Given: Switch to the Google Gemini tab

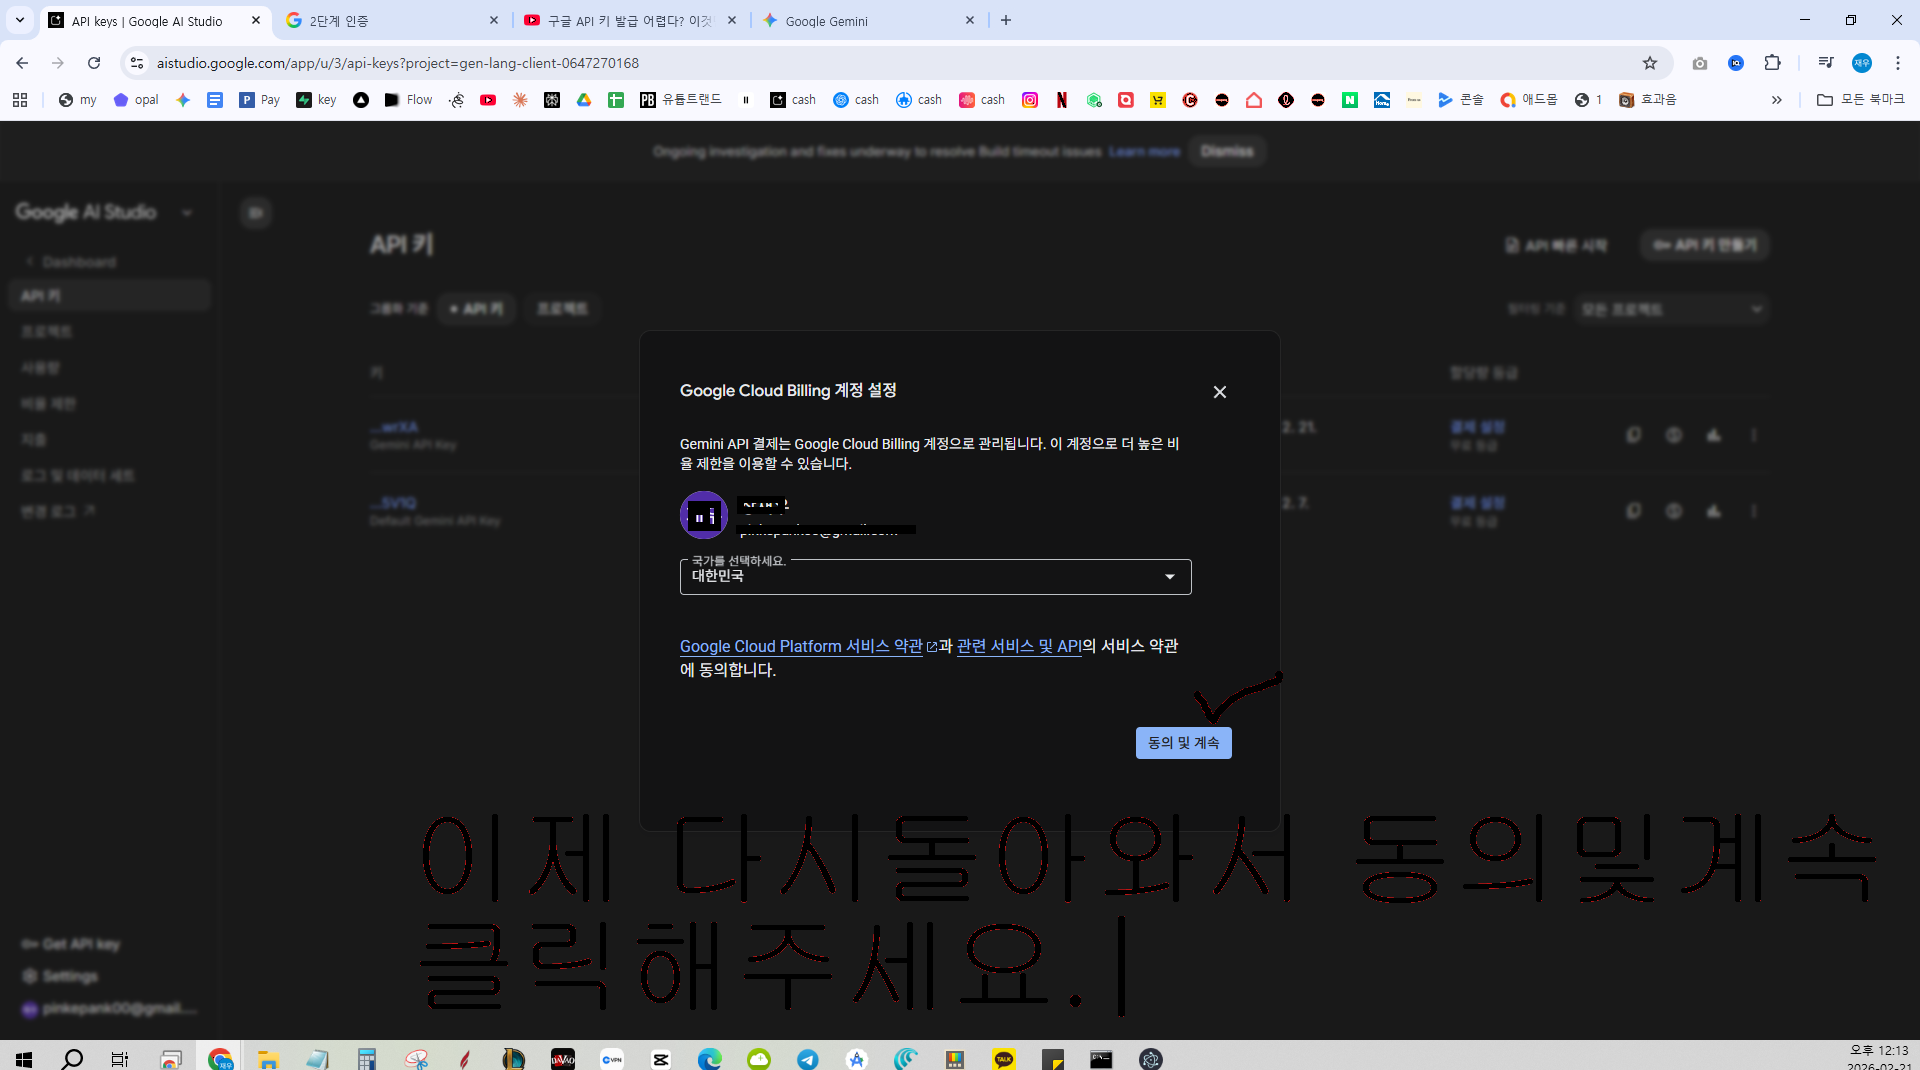Looking at the screenshot, I should 868,20.
